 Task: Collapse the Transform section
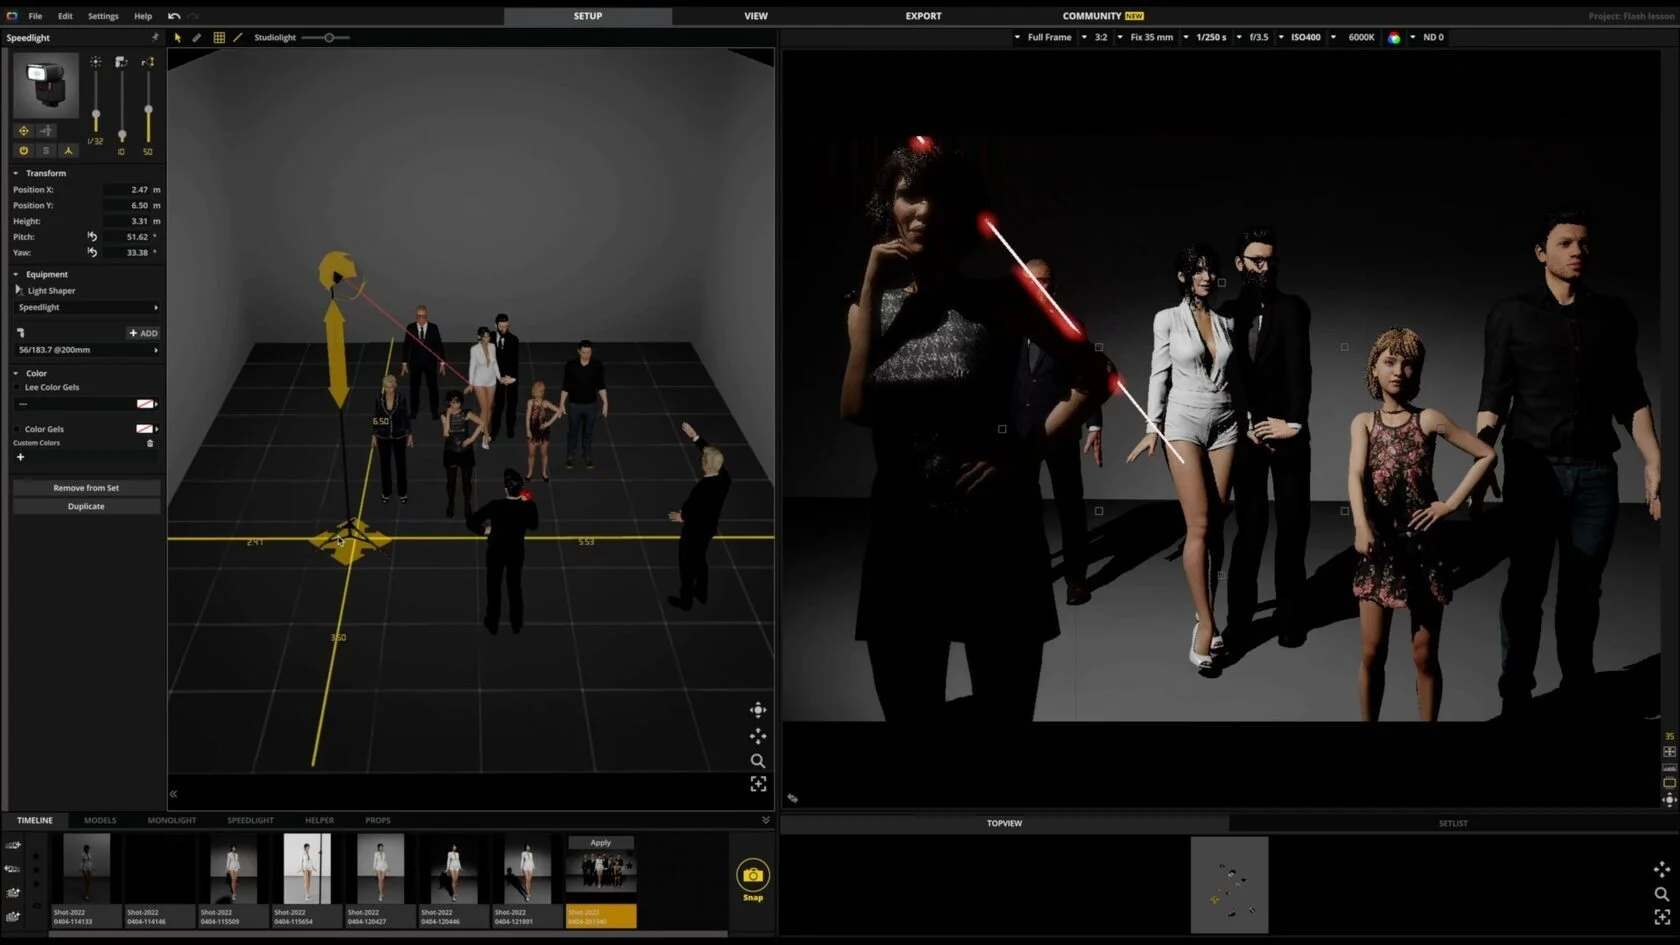pos(16,174)
